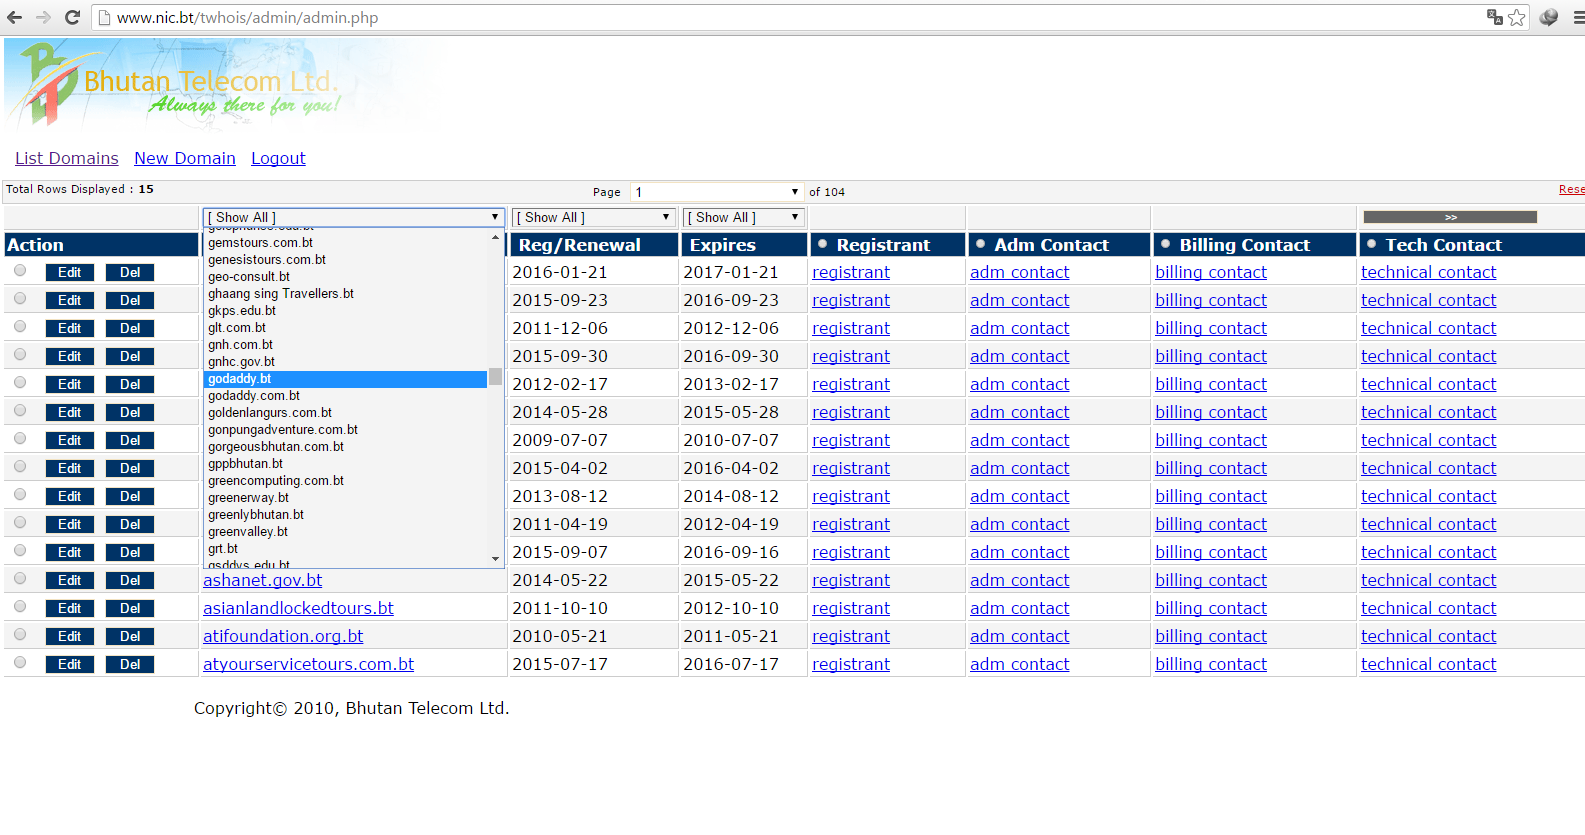Reload the page with the refresh icon
1585x835 pixels.
(x=72, y=17)
